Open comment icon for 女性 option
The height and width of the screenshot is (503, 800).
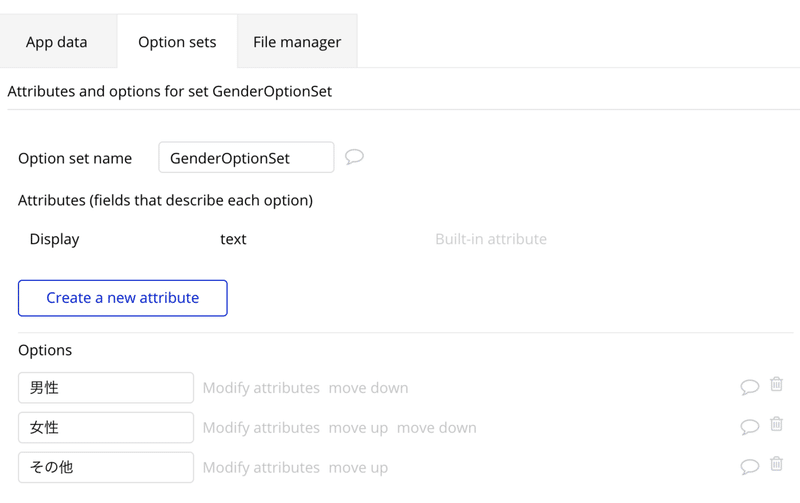coord(749,427)
